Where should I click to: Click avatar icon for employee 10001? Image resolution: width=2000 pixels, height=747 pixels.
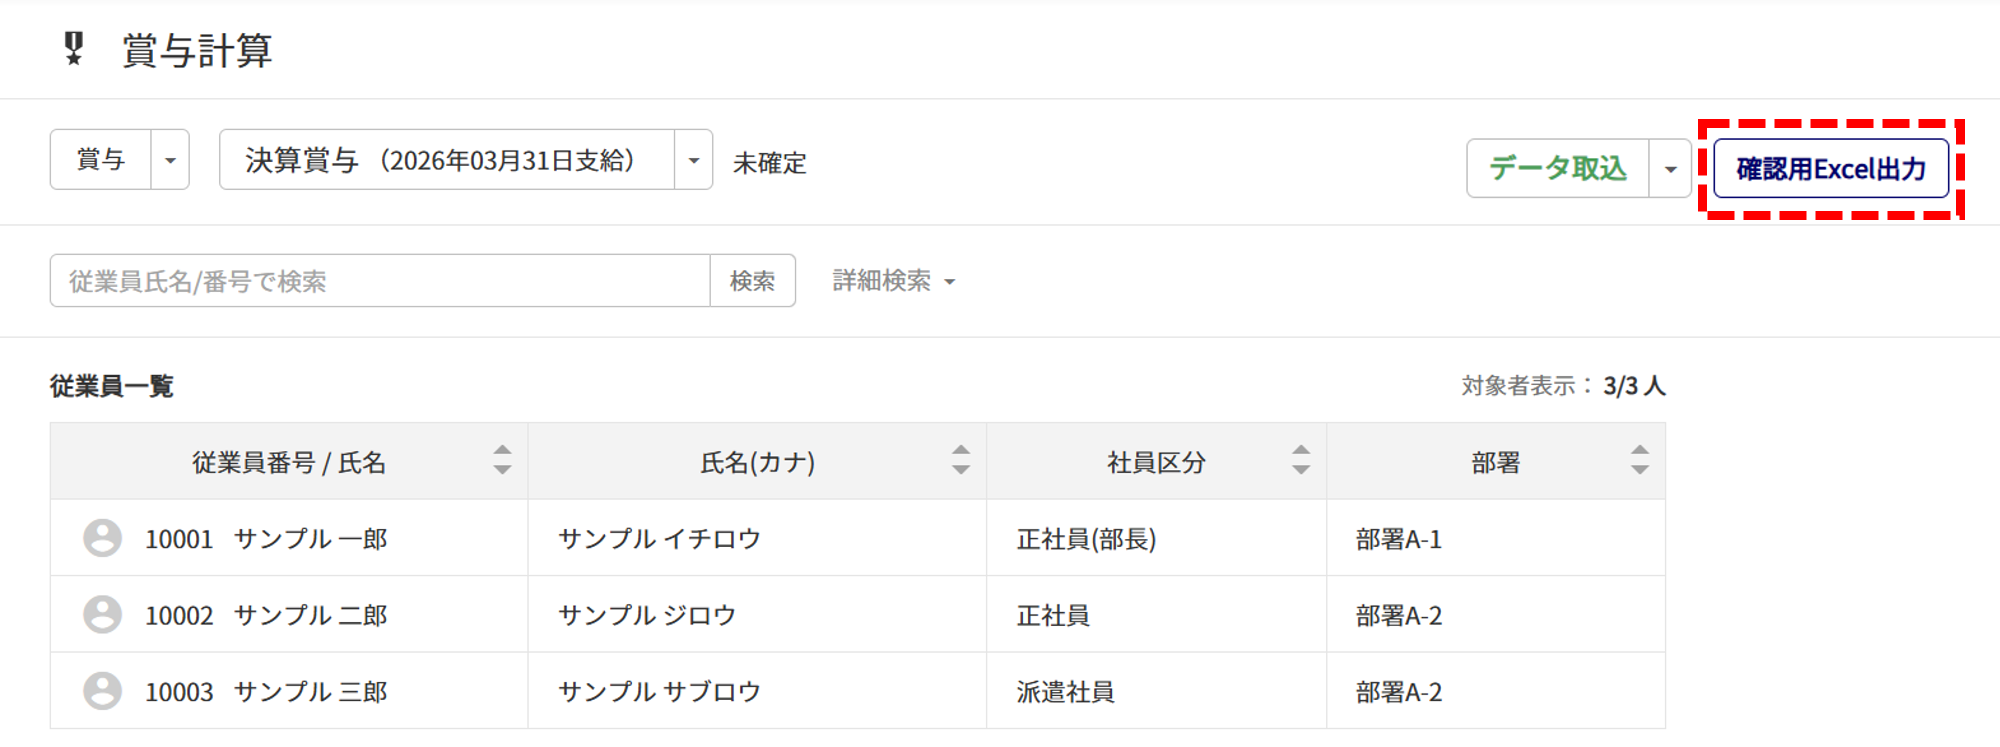coord(102,538)
